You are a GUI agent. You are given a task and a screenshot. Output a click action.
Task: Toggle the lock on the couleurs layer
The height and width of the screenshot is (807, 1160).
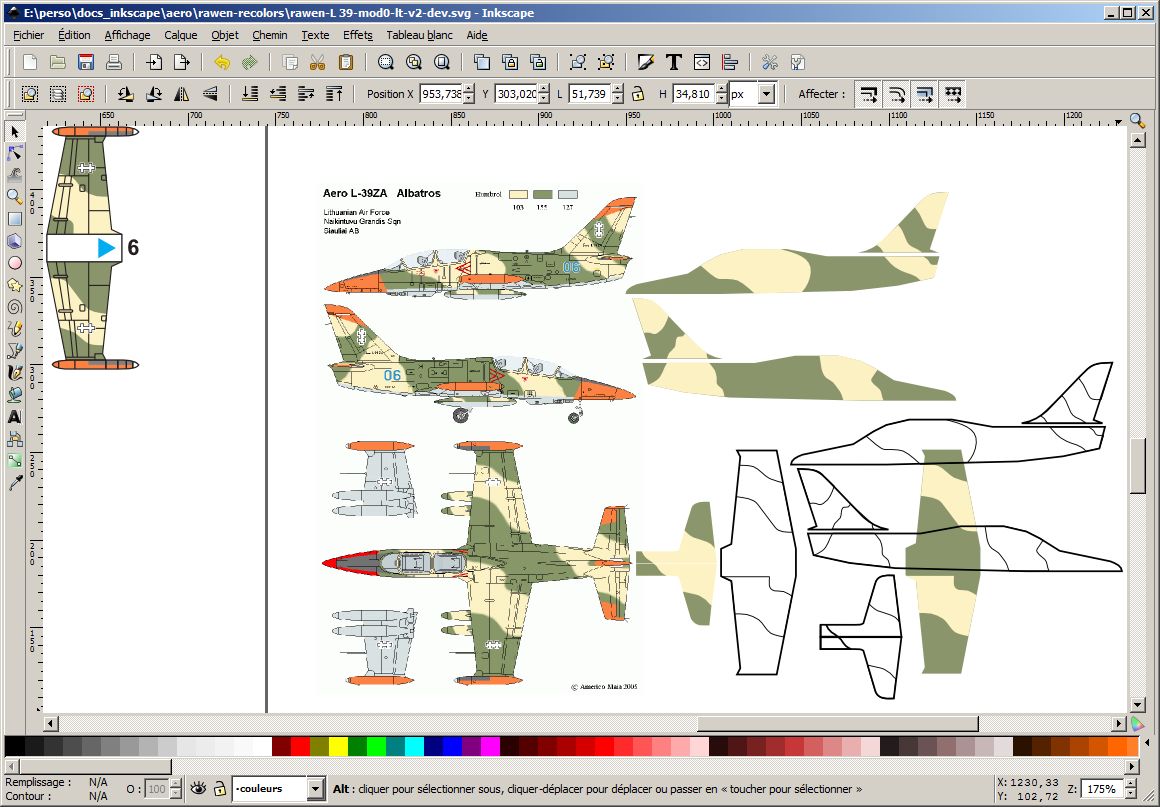pyautogui.click(x=220, y=789)
